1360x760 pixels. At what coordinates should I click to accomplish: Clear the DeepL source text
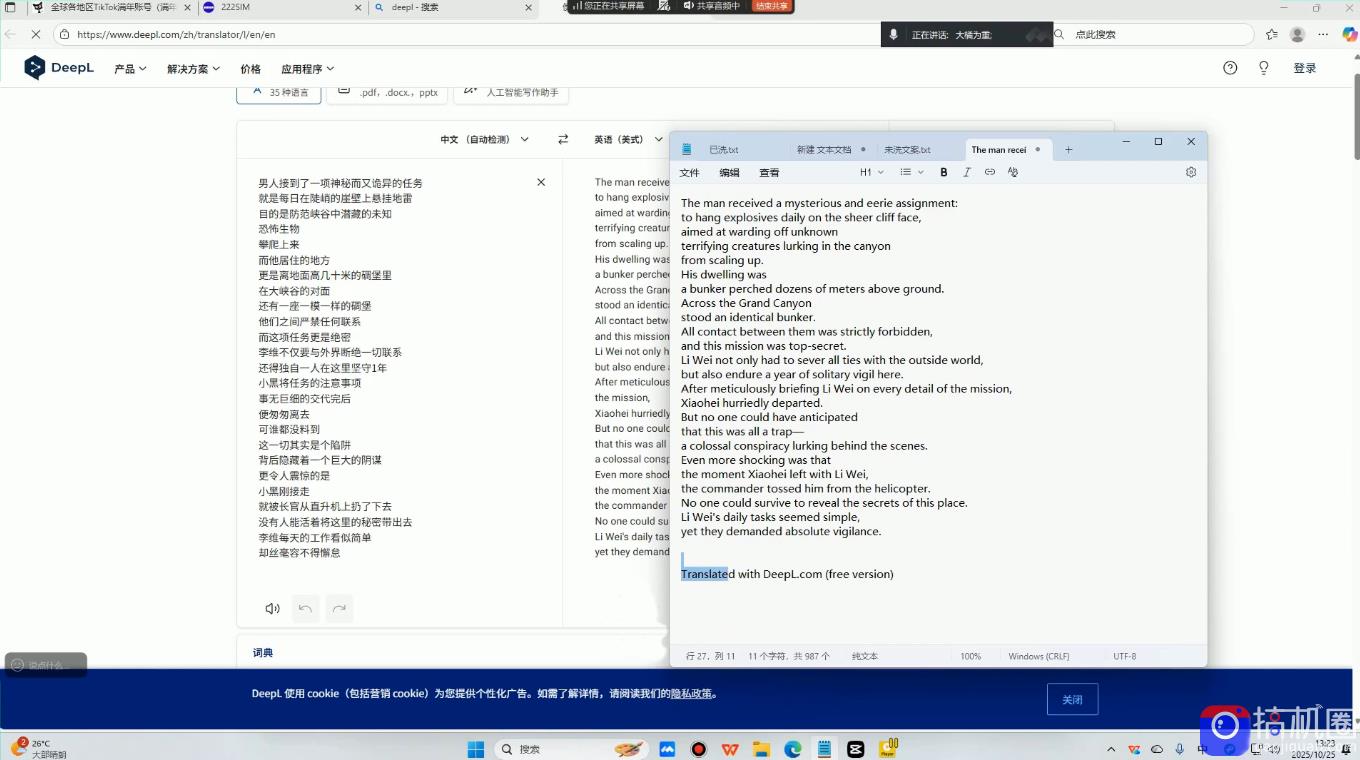pos(541,182)
